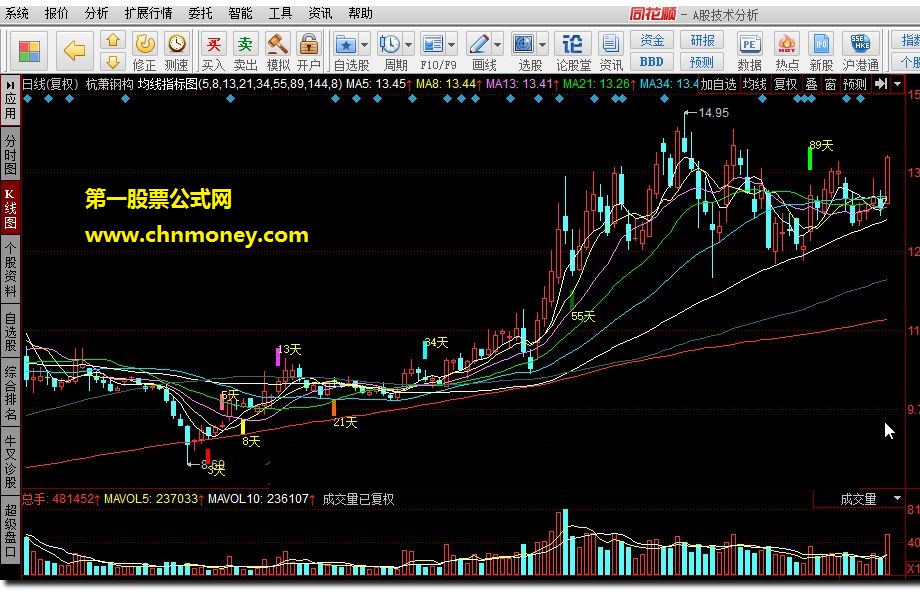This screenshot has width=920, height=591.
Task: Open the 成交量 indicator dropdown
Action: click(898, 499)
